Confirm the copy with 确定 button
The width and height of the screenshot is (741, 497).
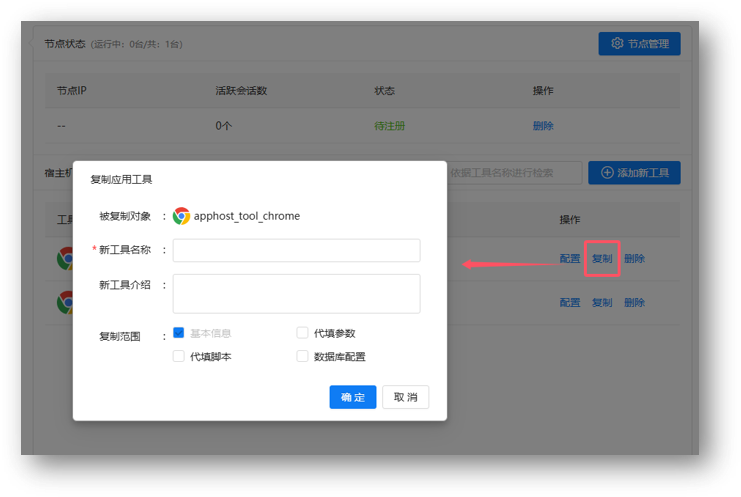pos(352,397)
